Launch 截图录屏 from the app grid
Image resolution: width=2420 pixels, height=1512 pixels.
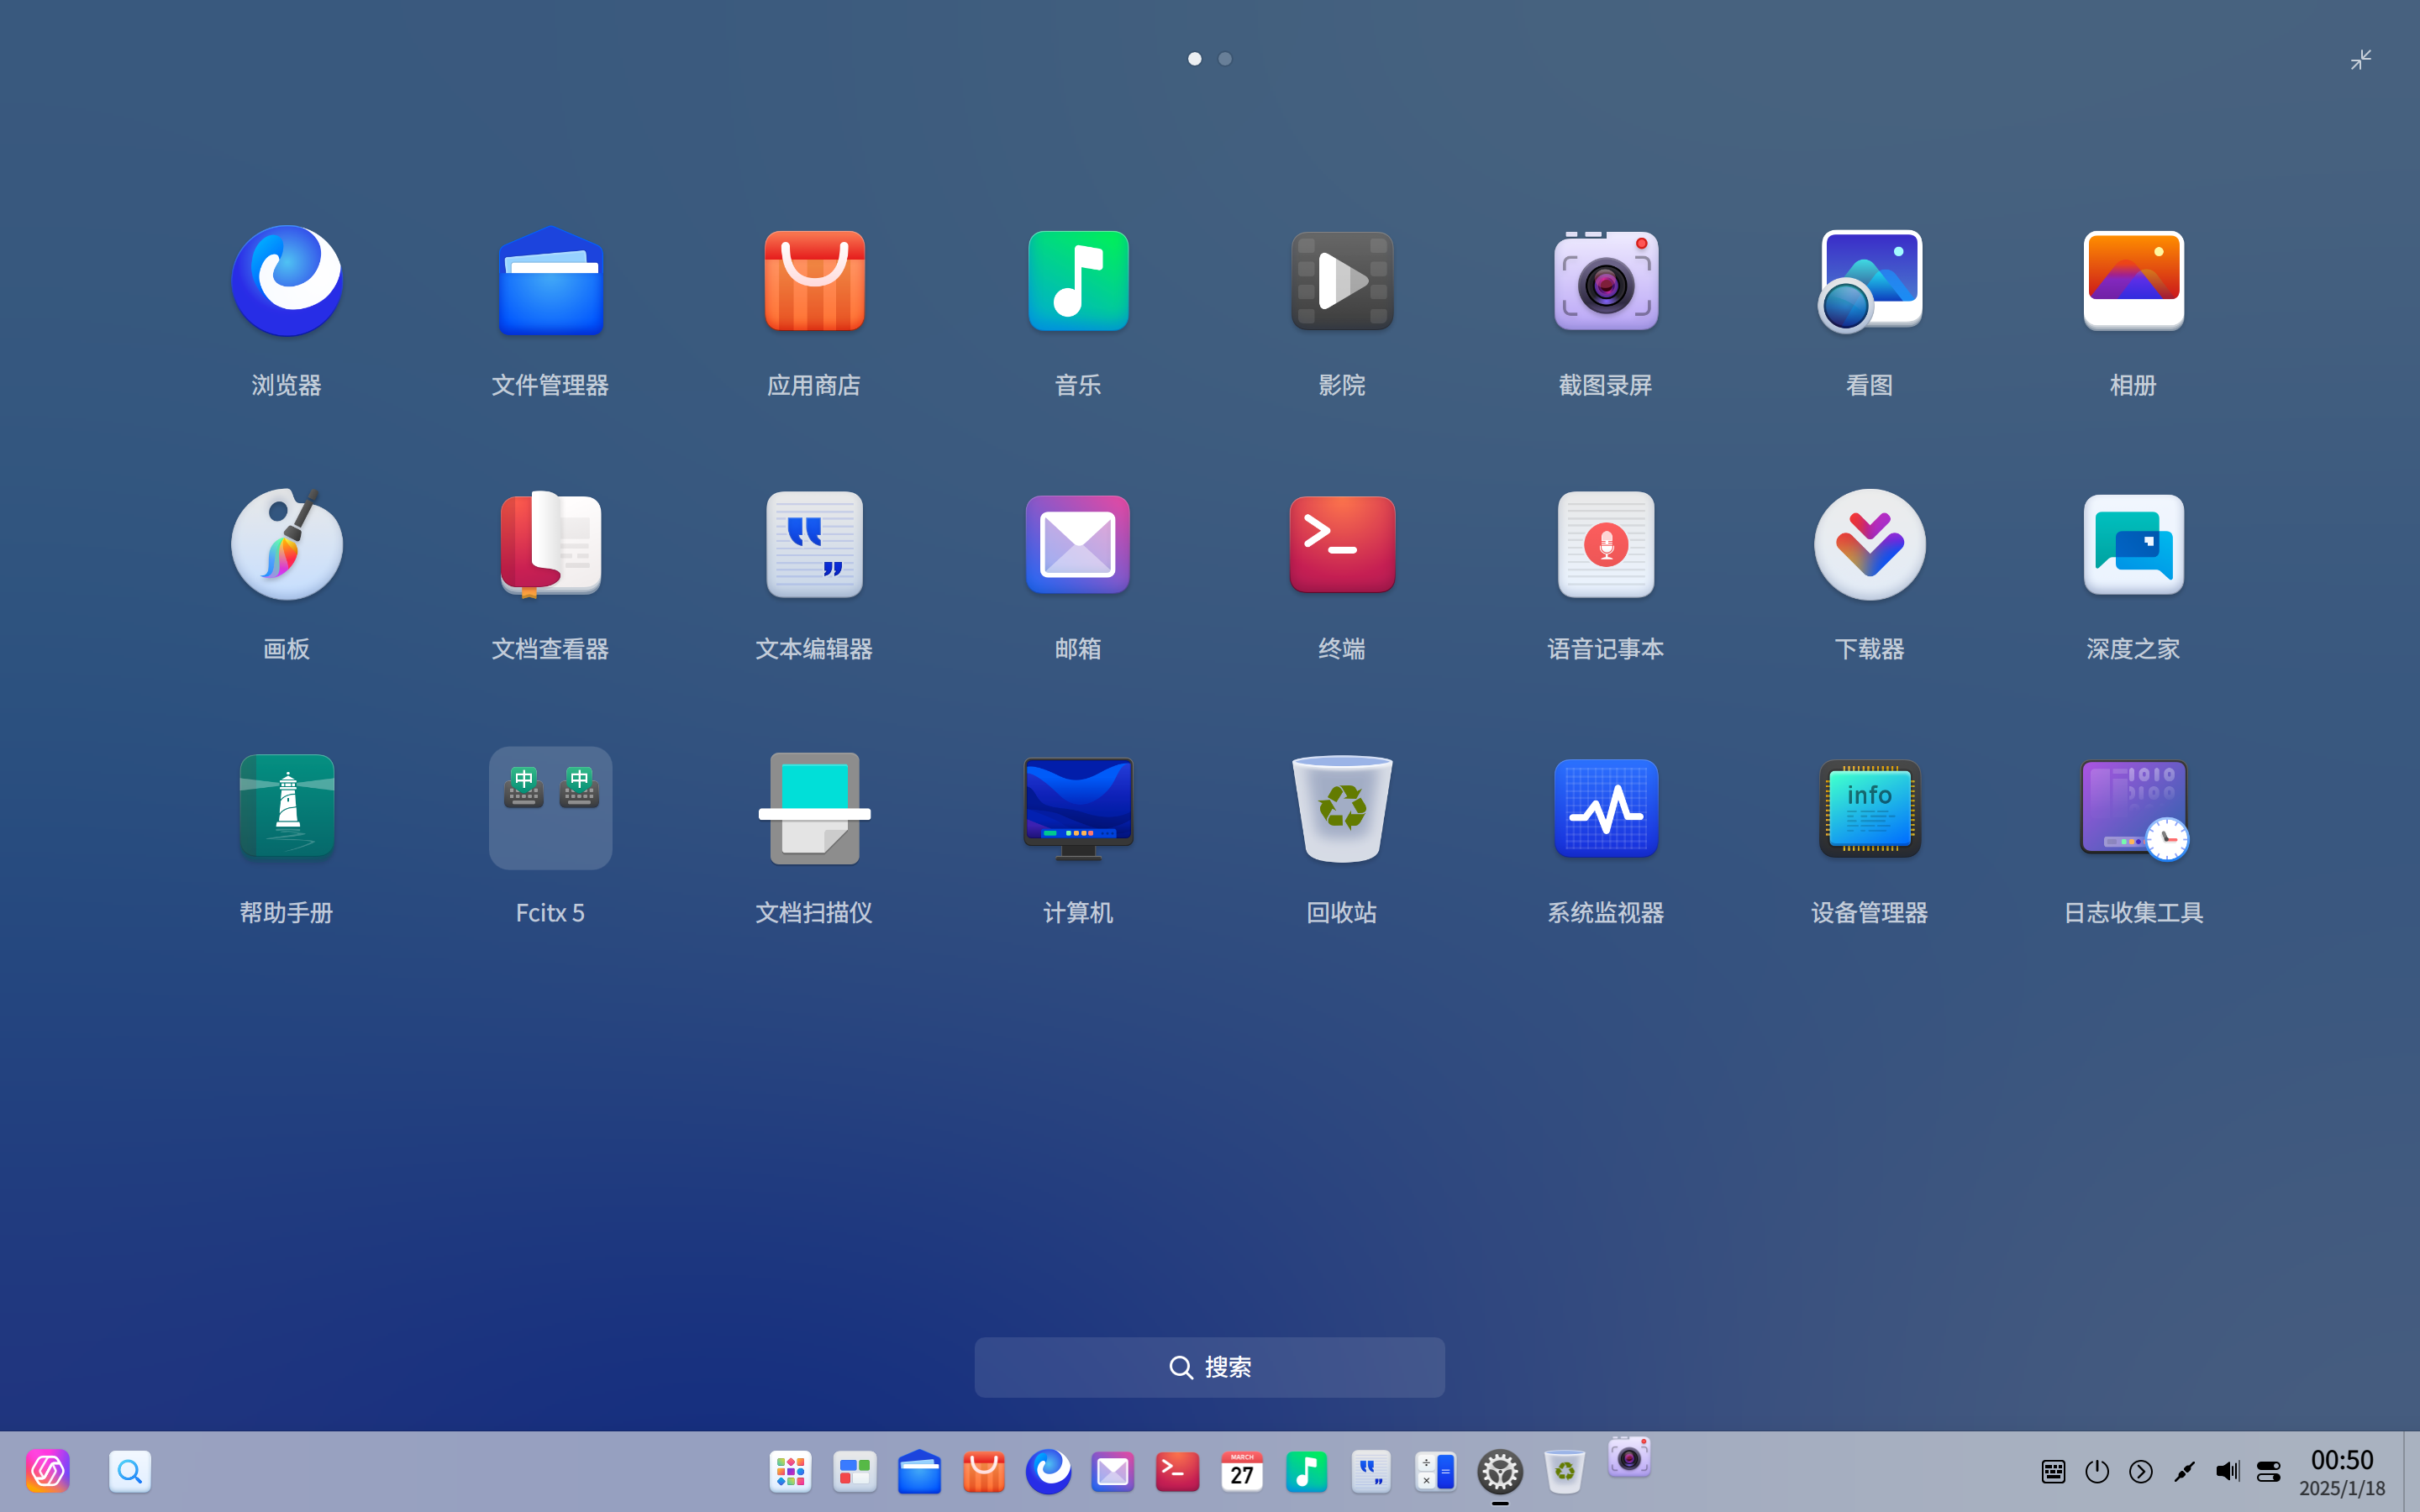coord(1606,281)
